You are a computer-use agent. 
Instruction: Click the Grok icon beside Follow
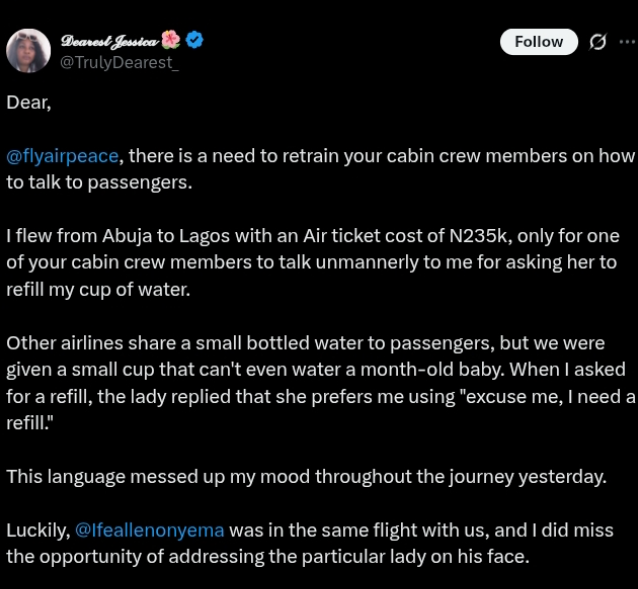tap(597, 41)
